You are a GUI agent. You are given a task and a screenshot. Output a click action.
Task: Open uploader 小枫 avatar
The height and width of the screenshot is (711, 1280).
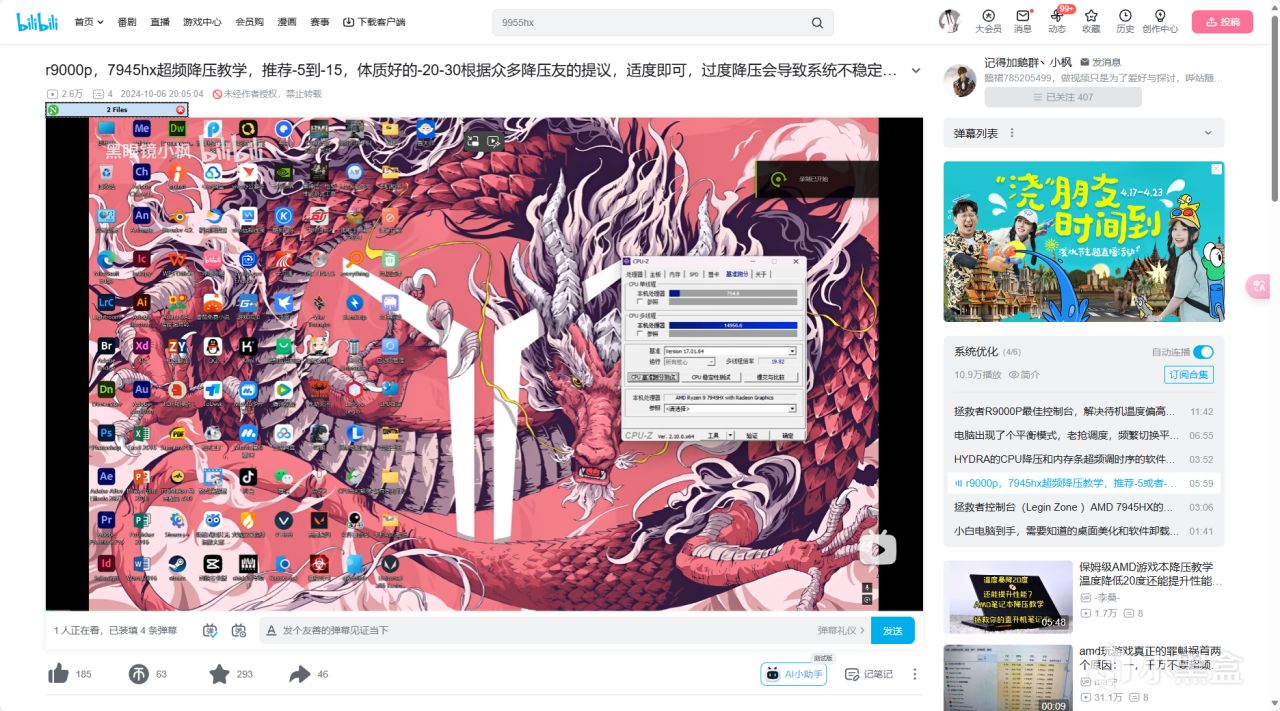960,81
